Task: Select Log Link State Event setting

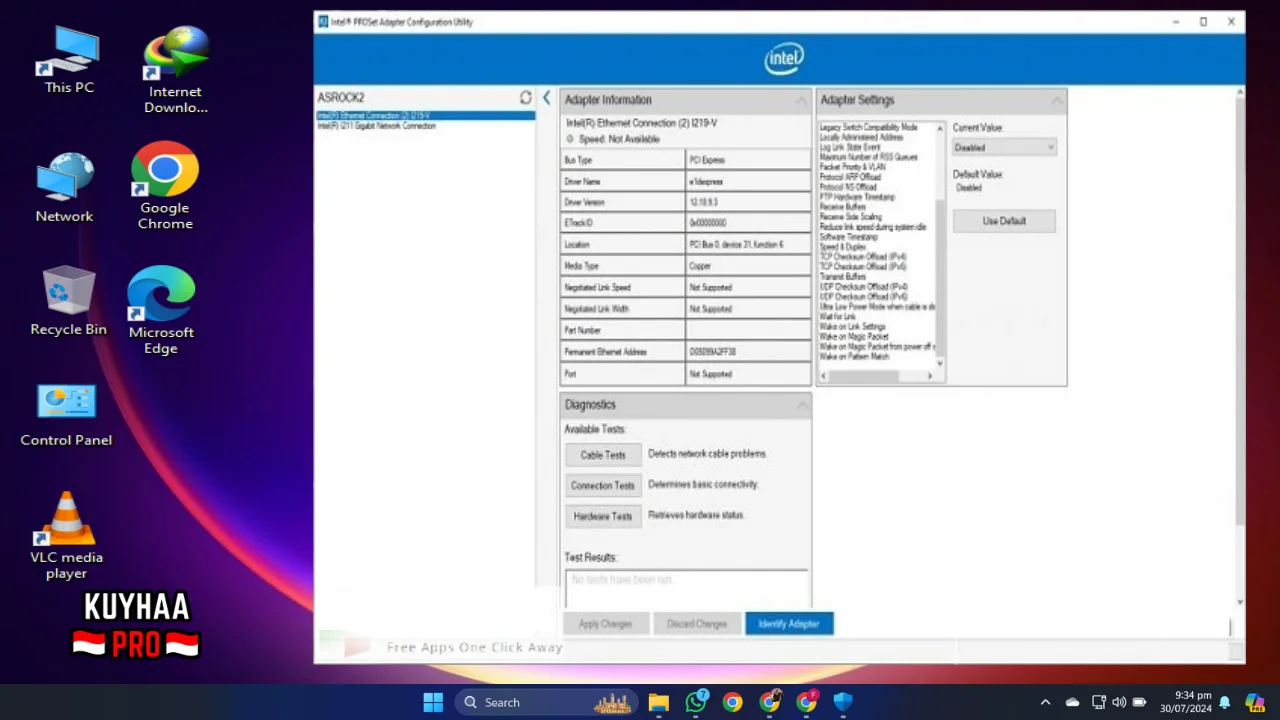Action: (x=850, y=147)
